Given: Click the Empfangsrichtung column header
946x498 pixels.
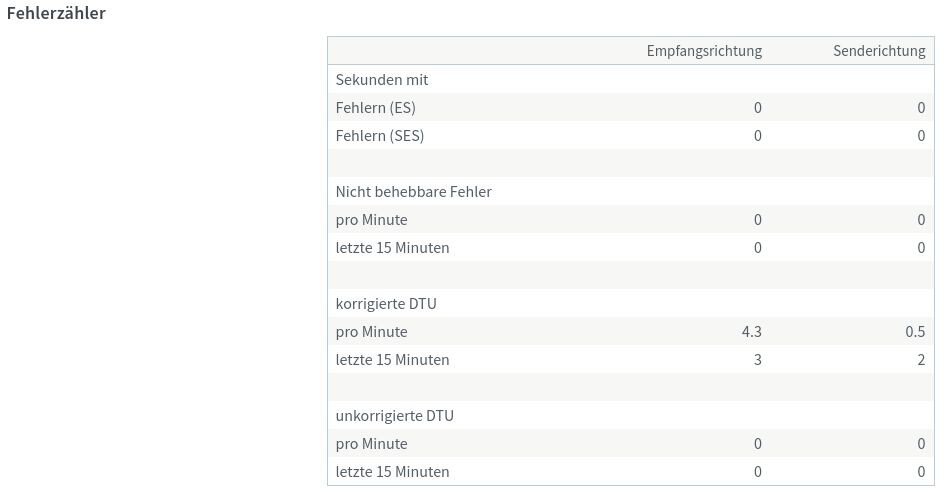Looking at the screenshot, I should pos(704,51).
